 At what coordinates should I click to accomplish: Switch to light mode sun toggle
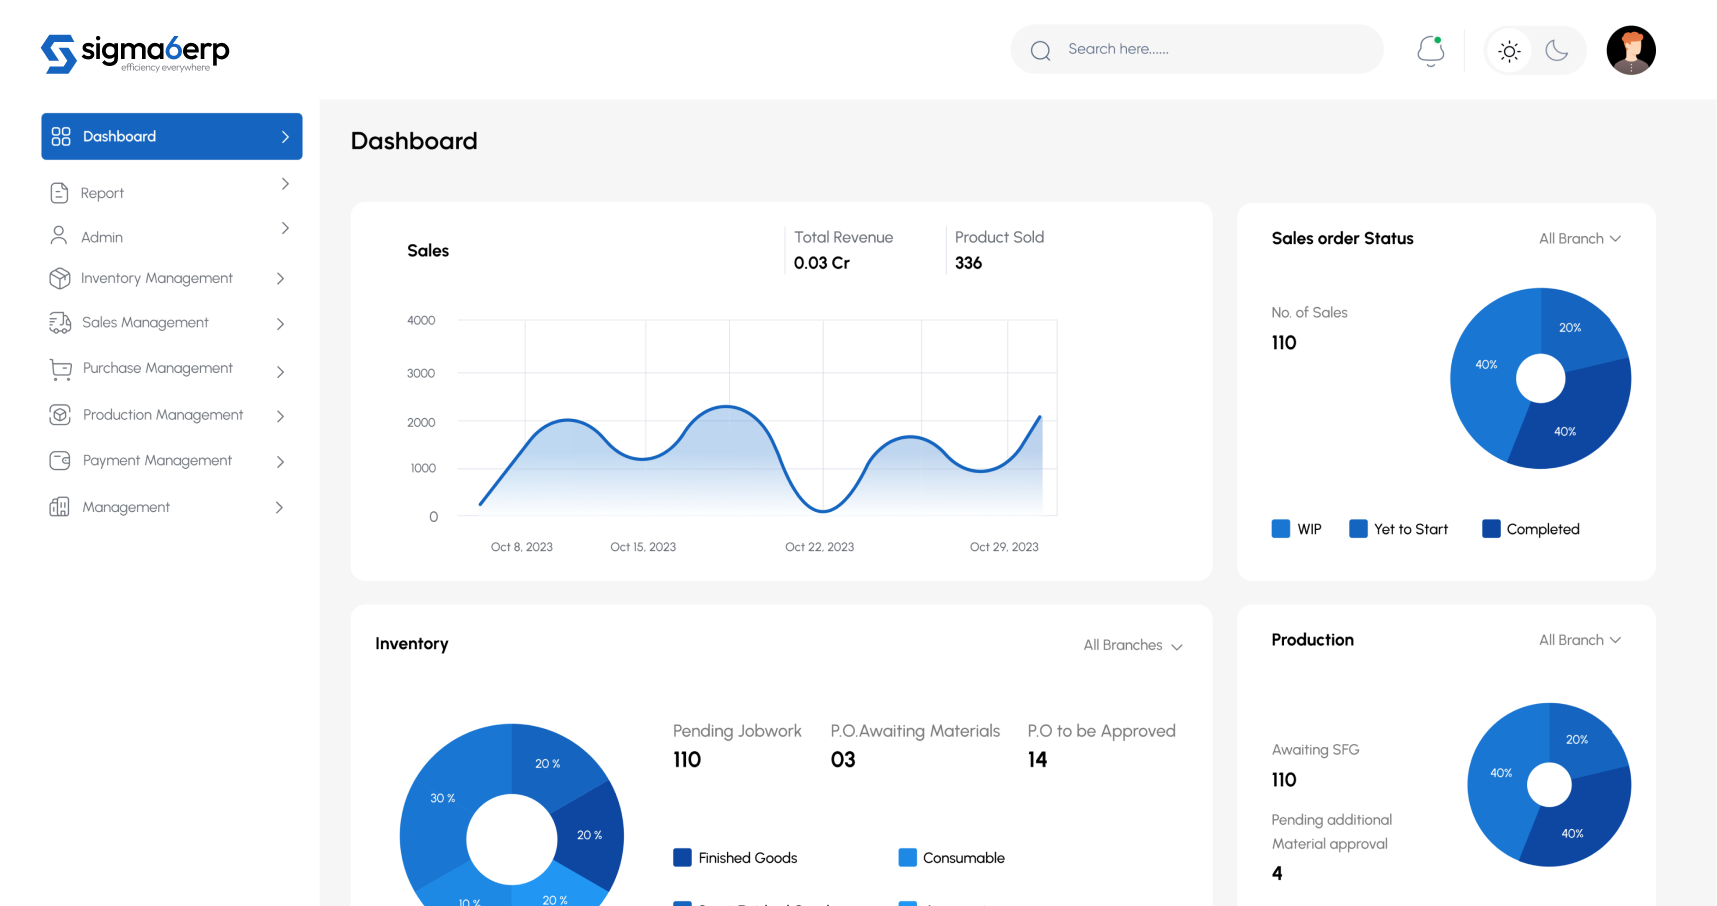tap(1509, 51)
